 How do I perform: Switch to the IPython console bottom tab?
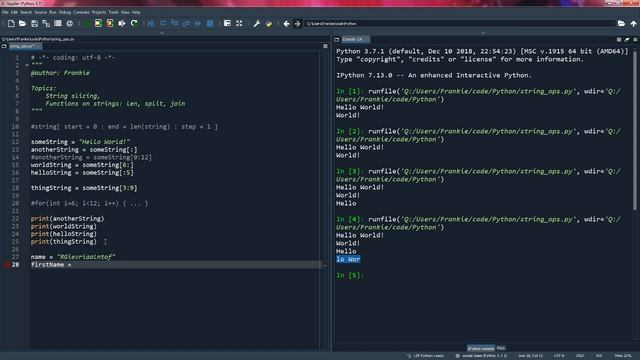coord(480,348)
